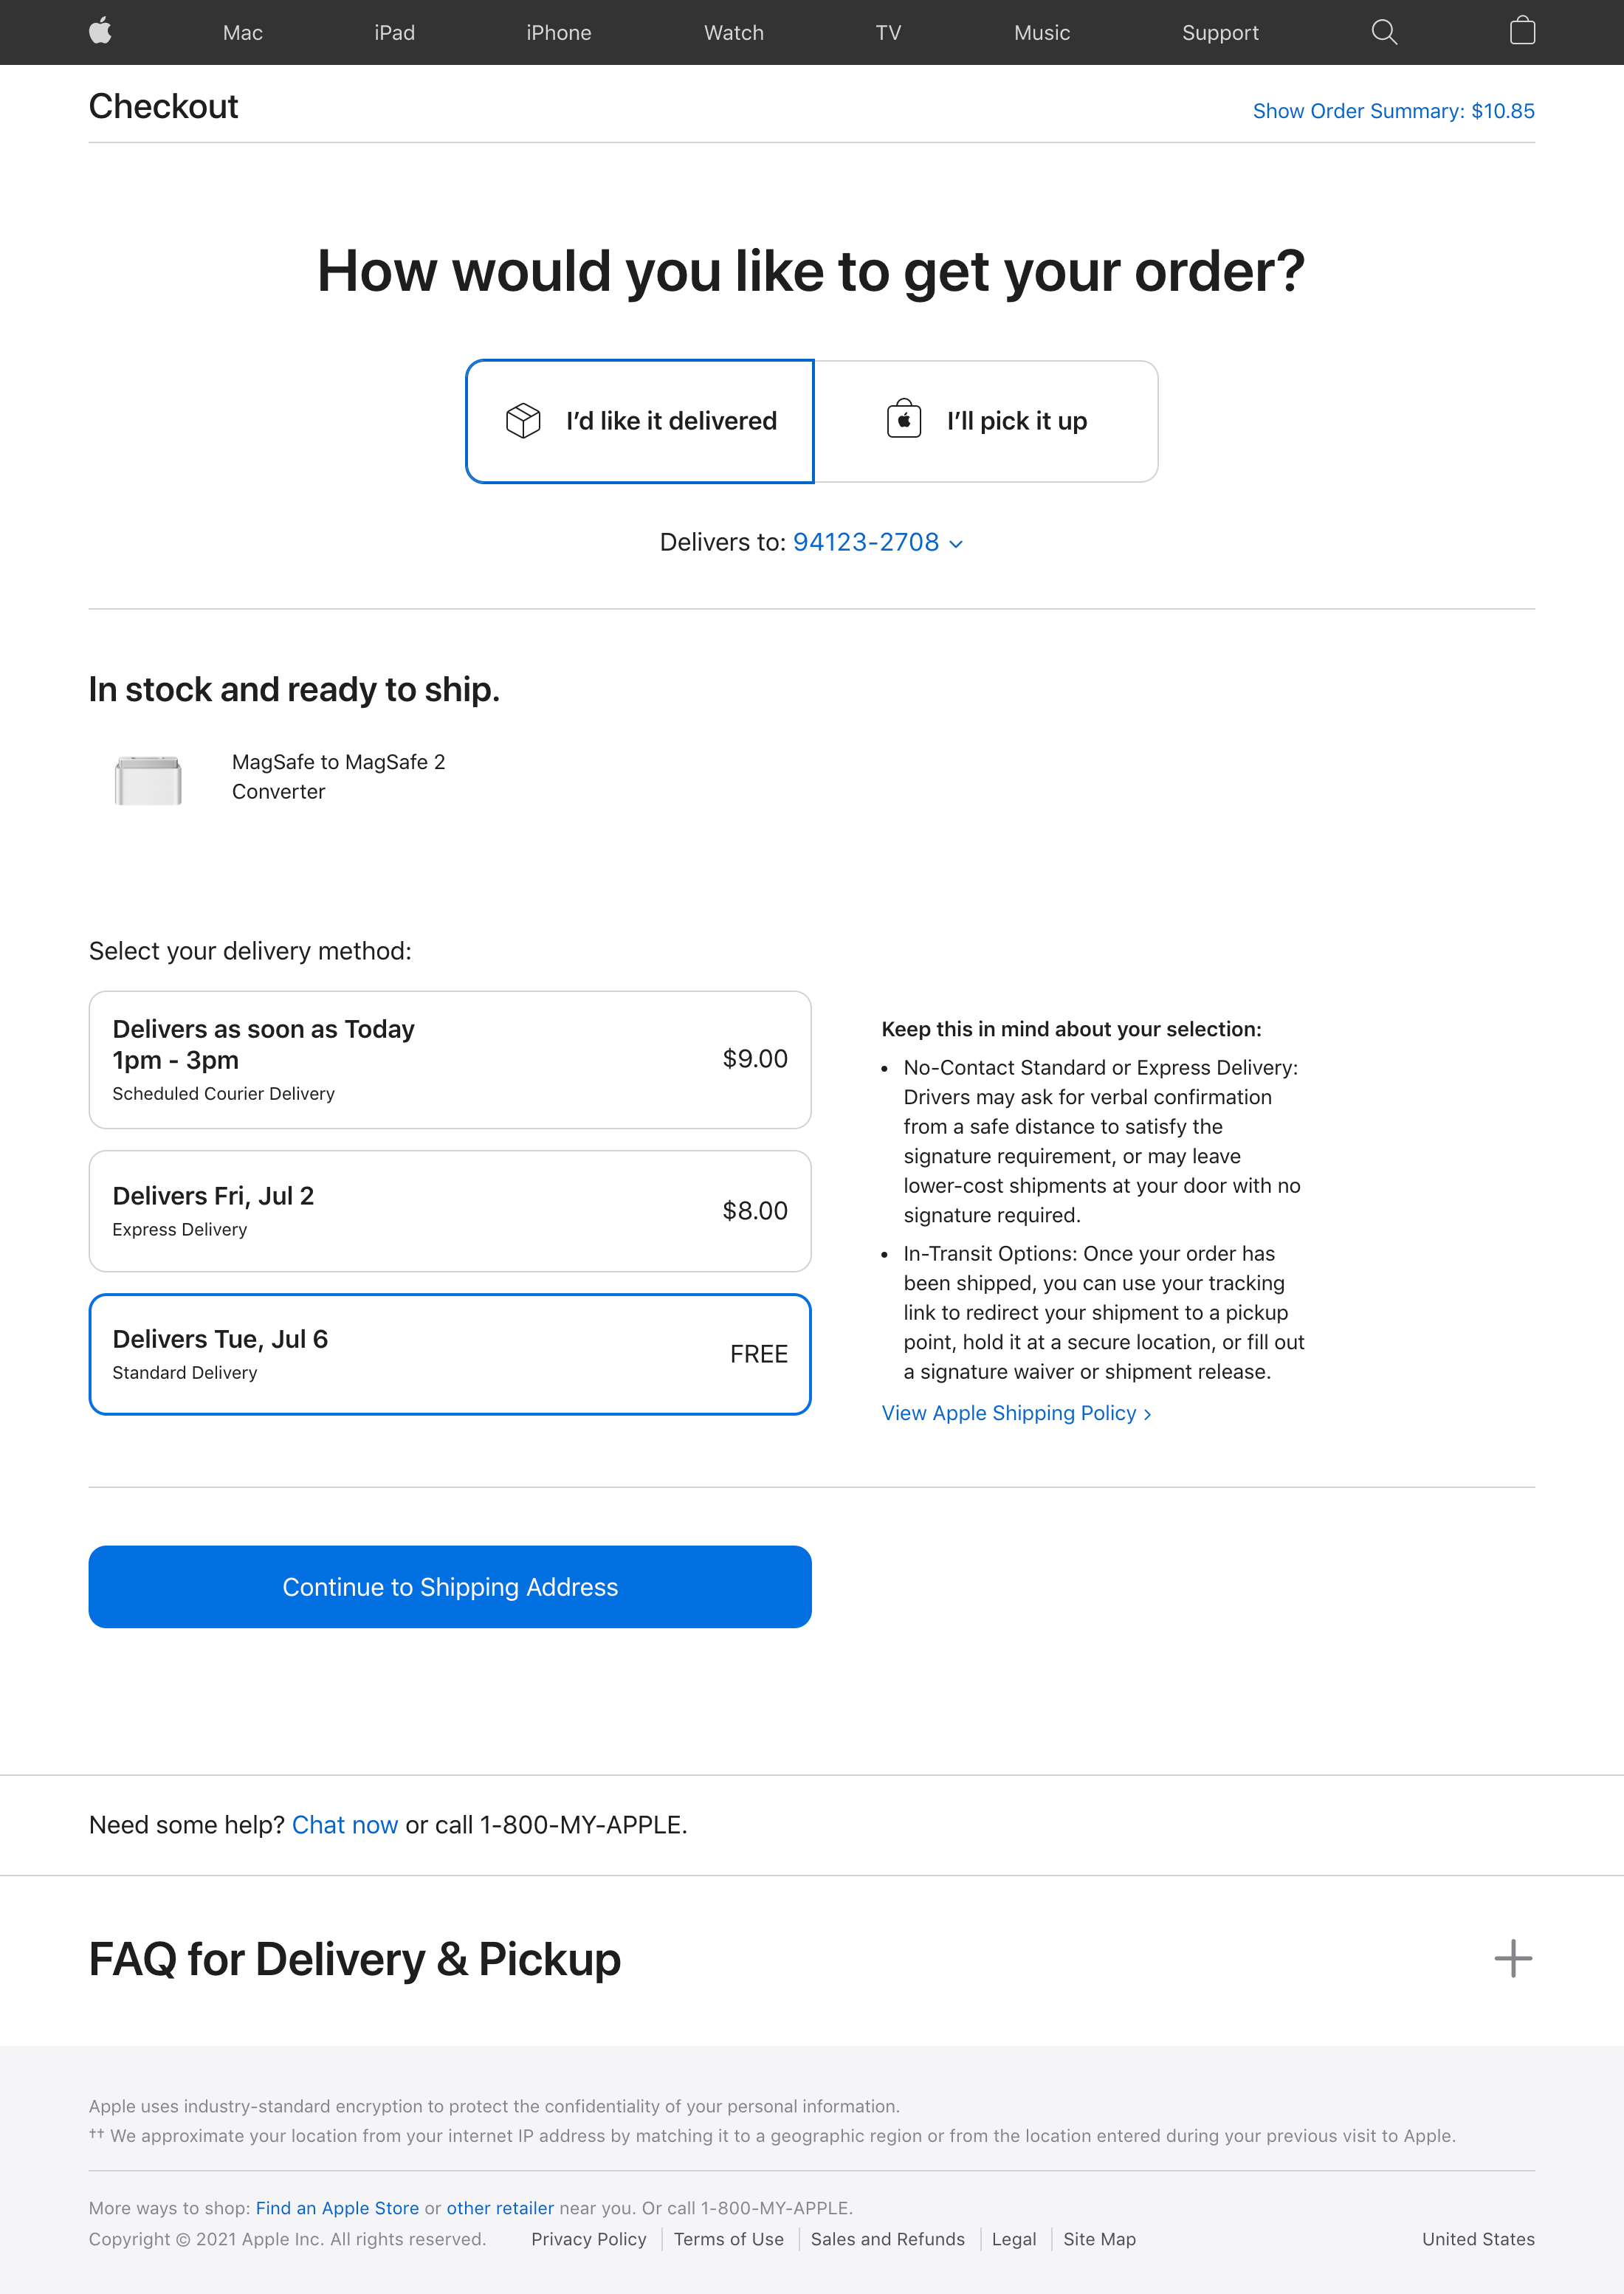Open Find an Apple Store link
1624x2294 pixels.
337,2208
